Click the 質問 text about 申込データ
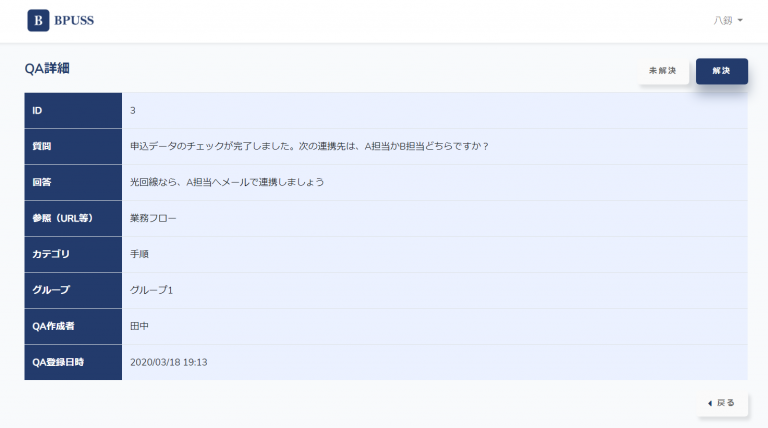 coord(309,146)
